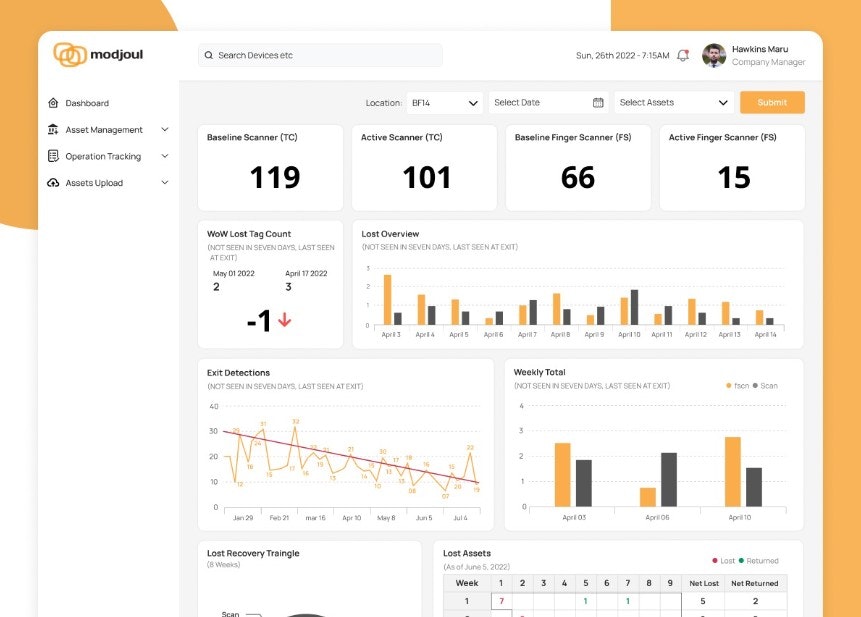This screenshot has height=617, width=861.
Task: Click the Assets Upload cloud icon
Action: [x=53, y=183]
